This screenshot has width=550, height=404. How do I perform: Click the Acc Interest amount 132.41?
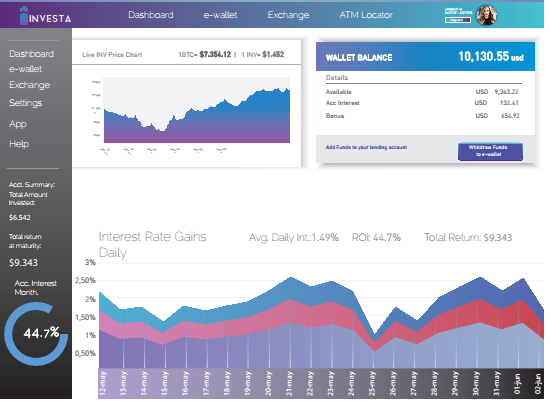click(509, 103)
